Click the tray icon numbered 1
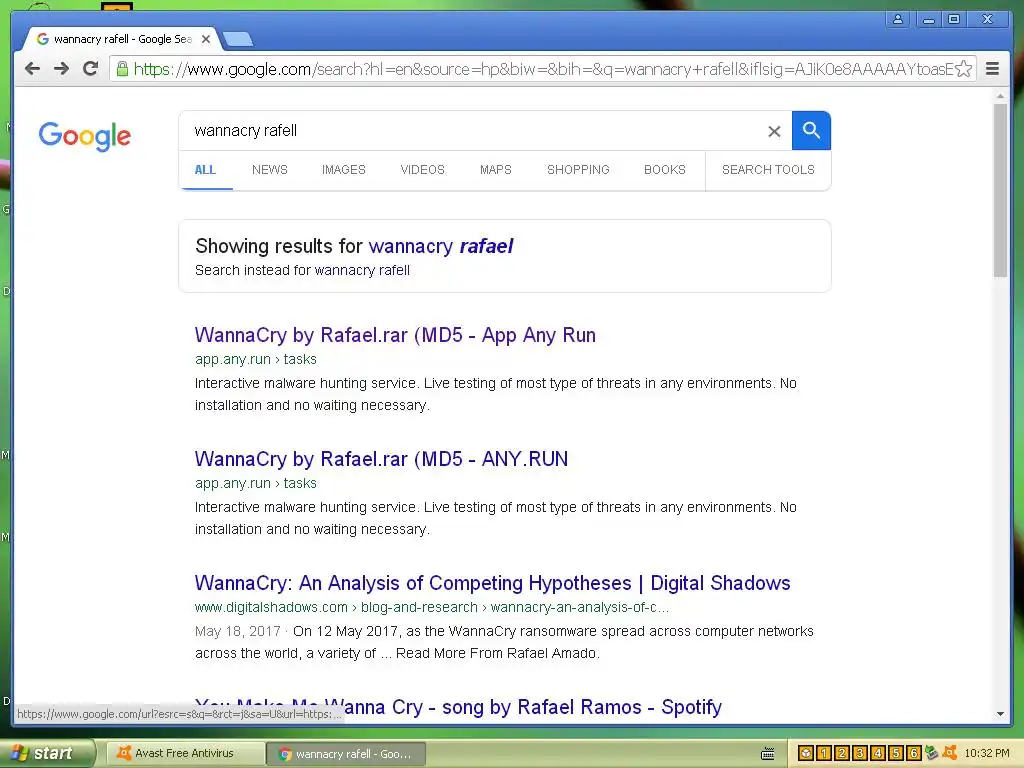 pos(824,753)
